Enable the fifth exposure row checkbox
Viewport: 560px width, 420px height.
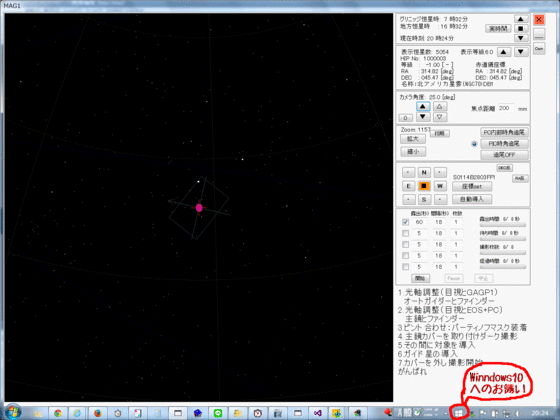405,267
